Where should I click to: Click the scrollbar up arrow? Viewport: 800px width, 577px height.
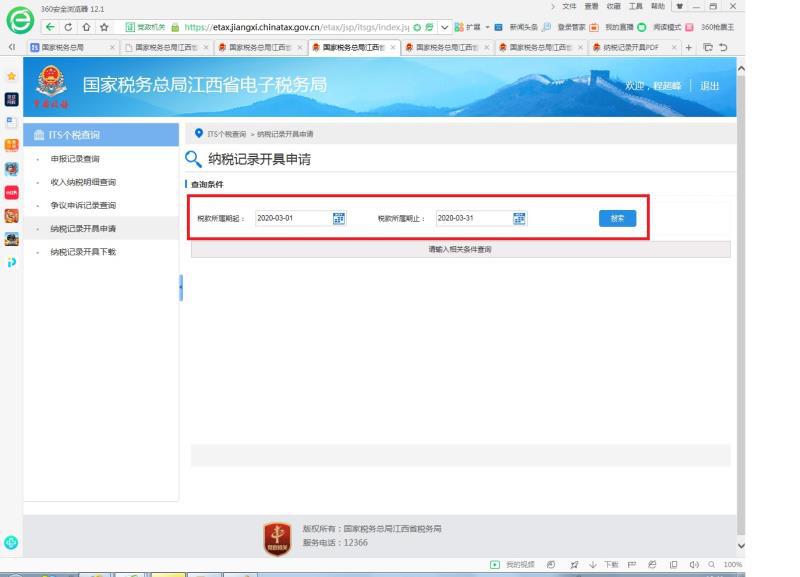pyautogui.click(x=741, y=68)
